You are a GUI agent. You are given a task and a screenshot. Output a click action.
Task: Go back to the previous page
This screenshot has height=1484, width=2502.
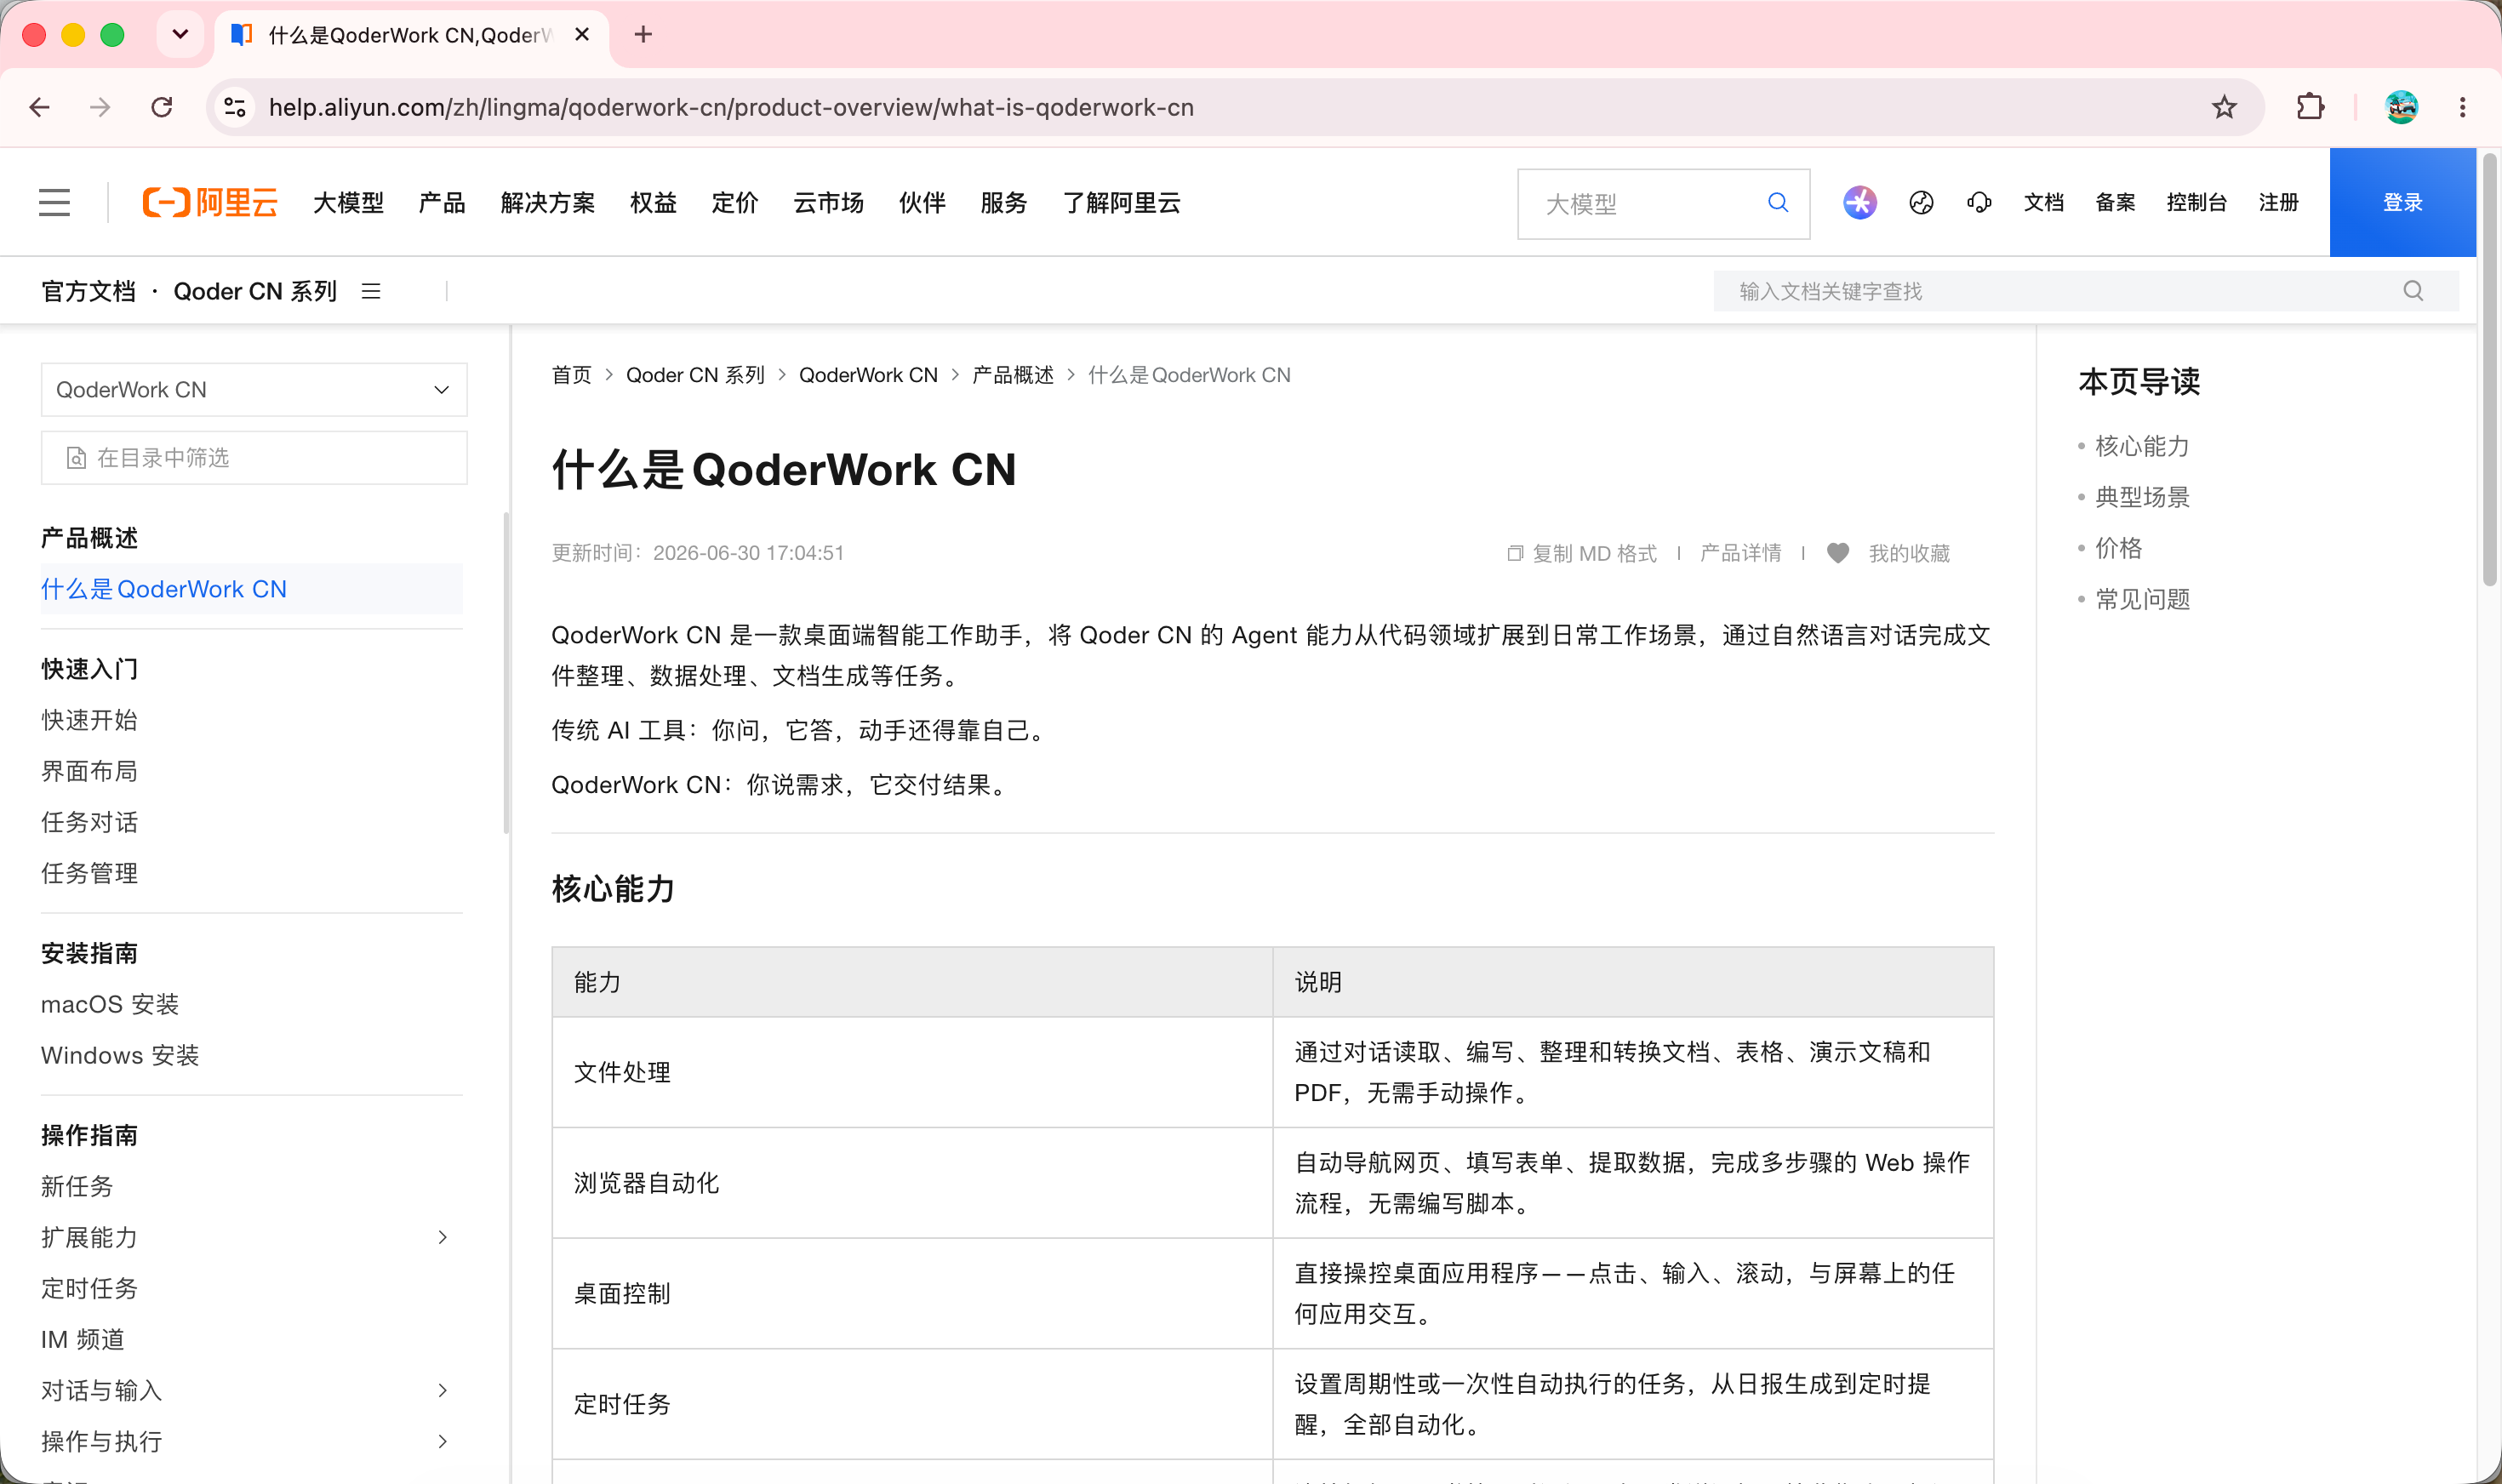pos(40,107)
